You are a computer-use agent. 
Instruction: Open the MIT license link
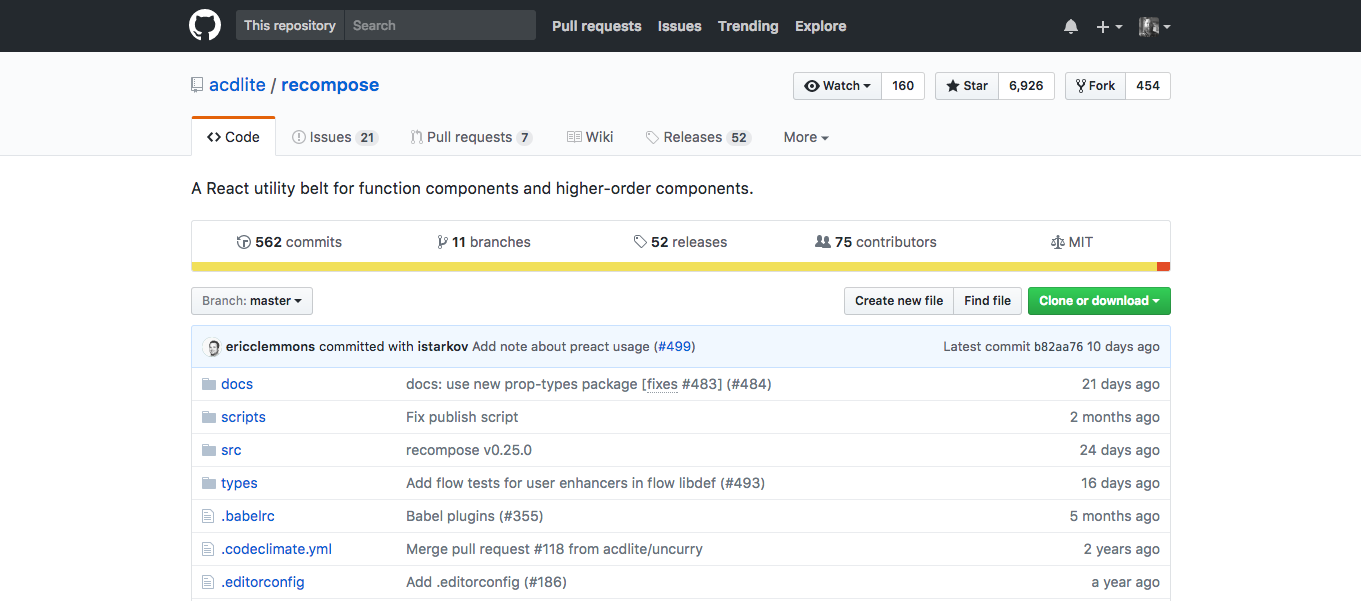point(1072,242)
